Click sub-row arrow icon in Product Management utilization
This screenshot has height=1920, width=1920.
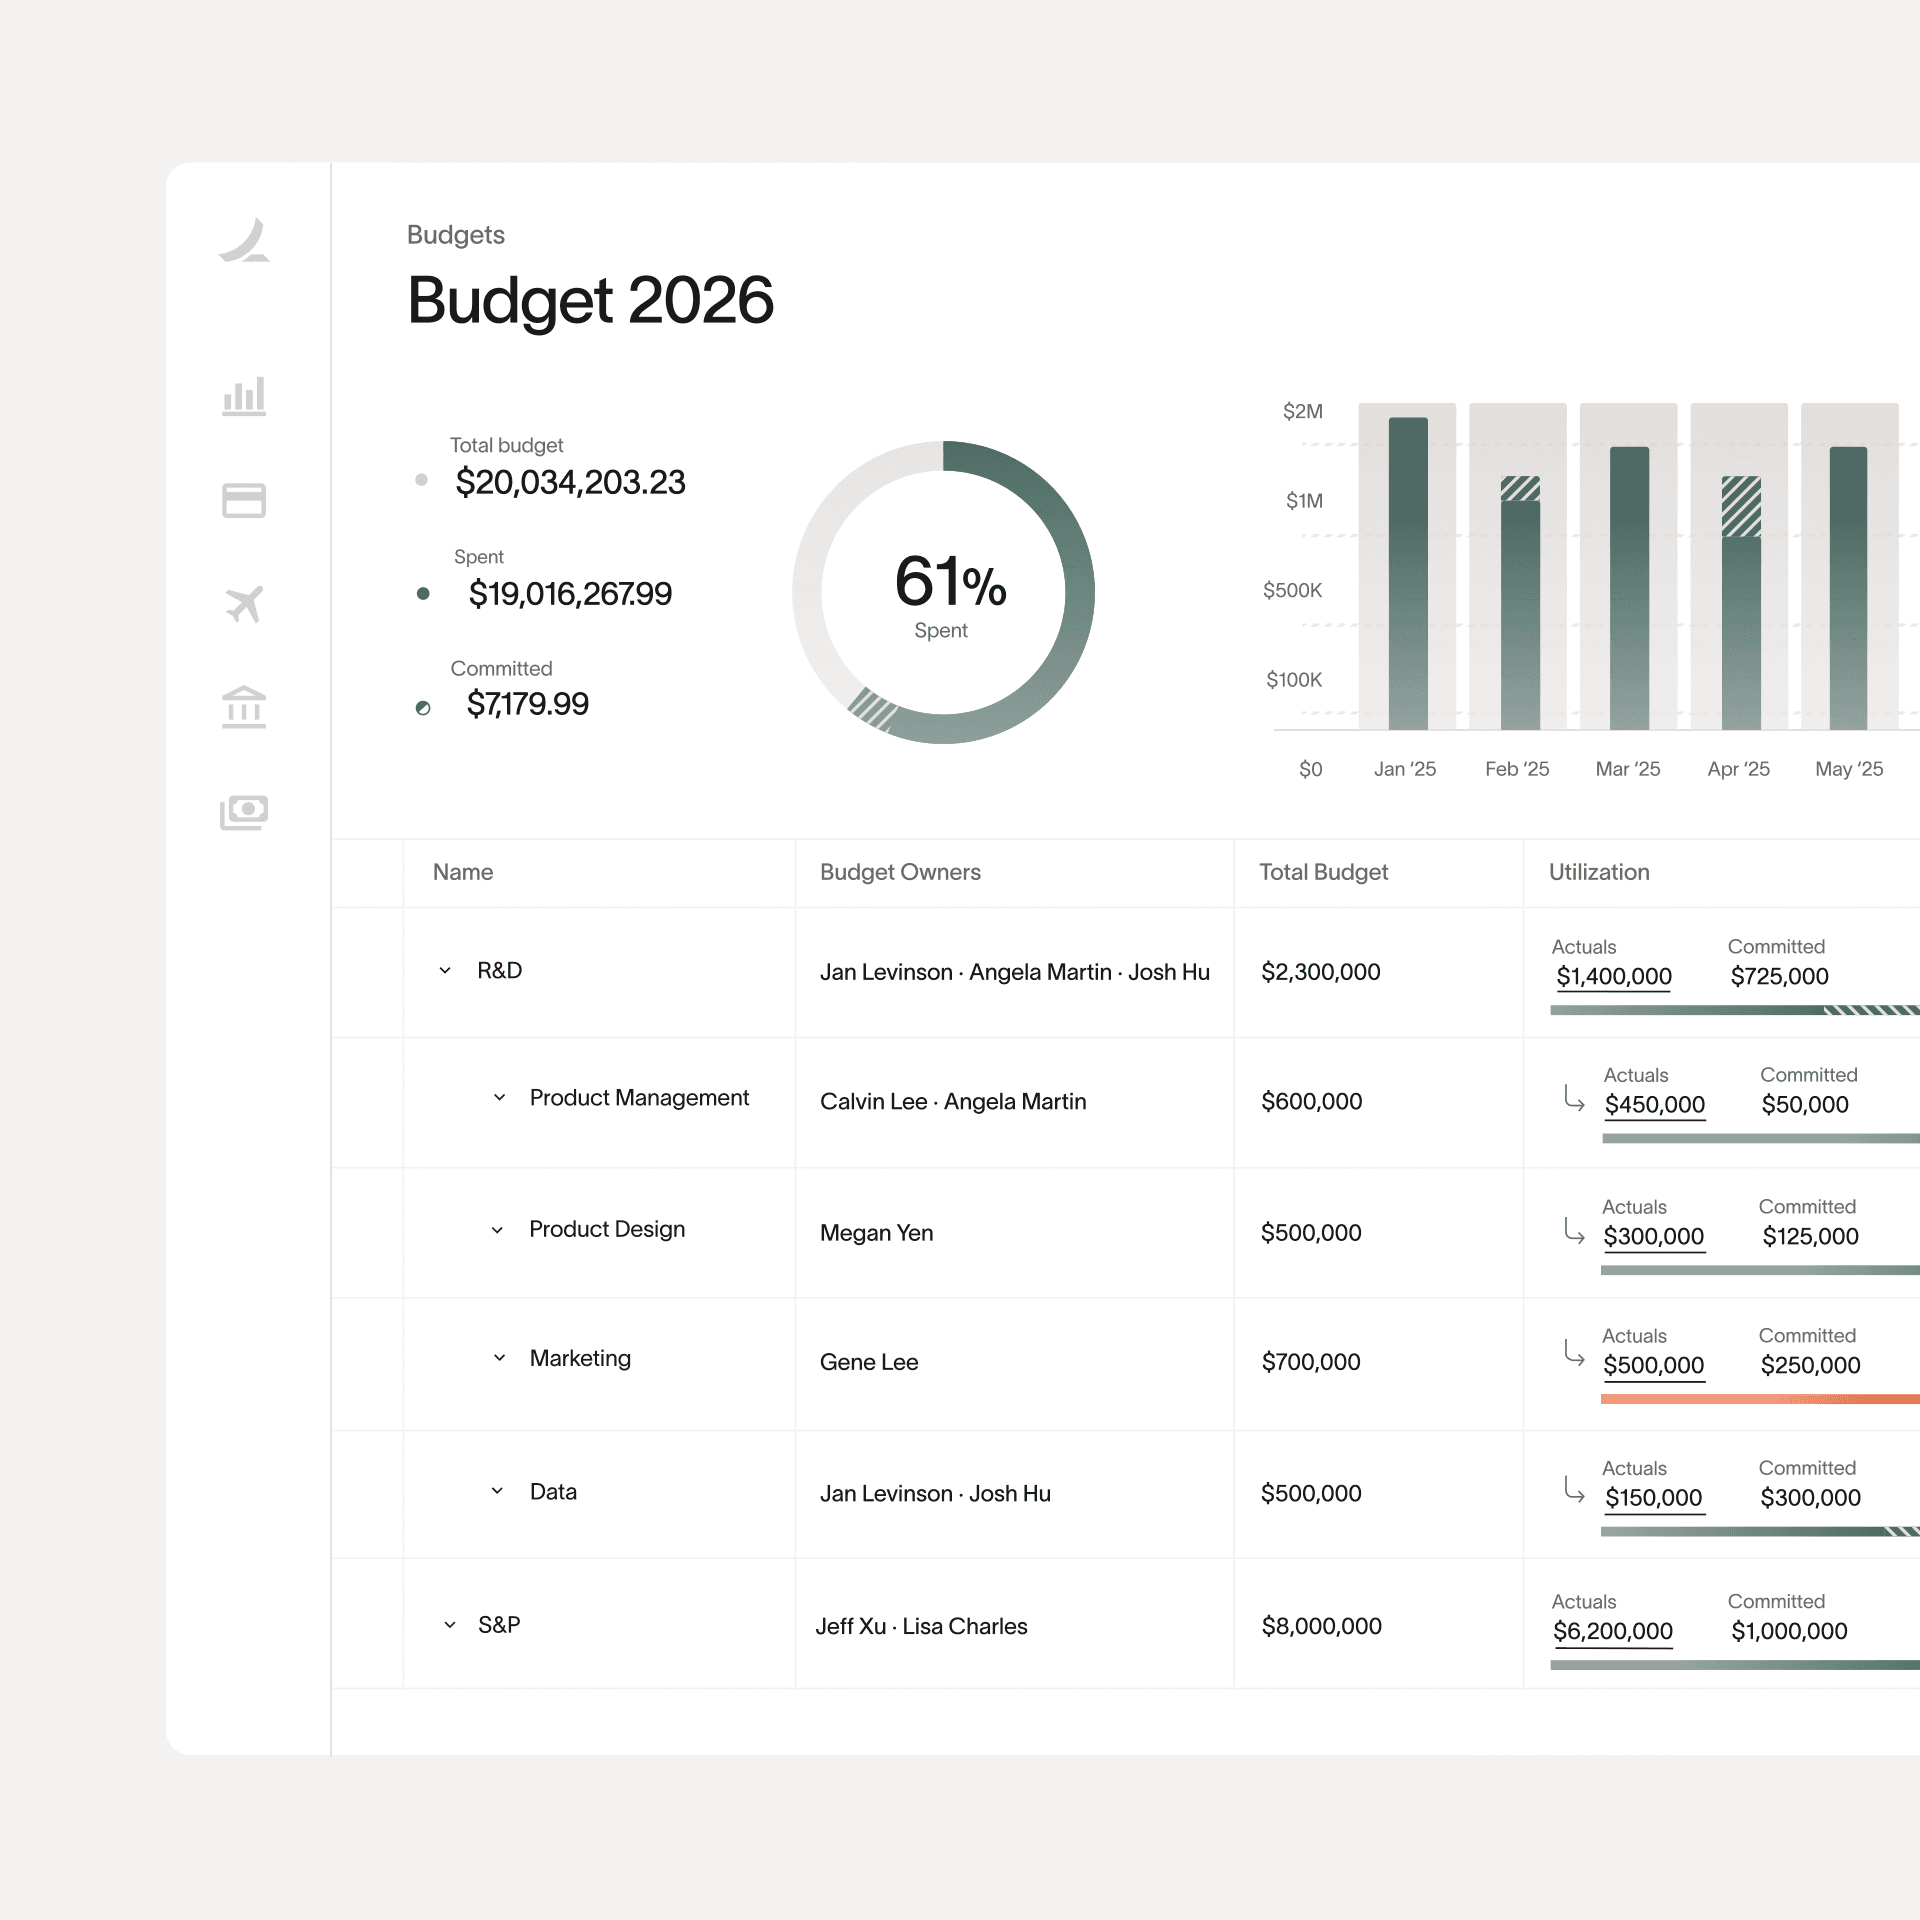pyautogui.click(x=1574, y=1099)
